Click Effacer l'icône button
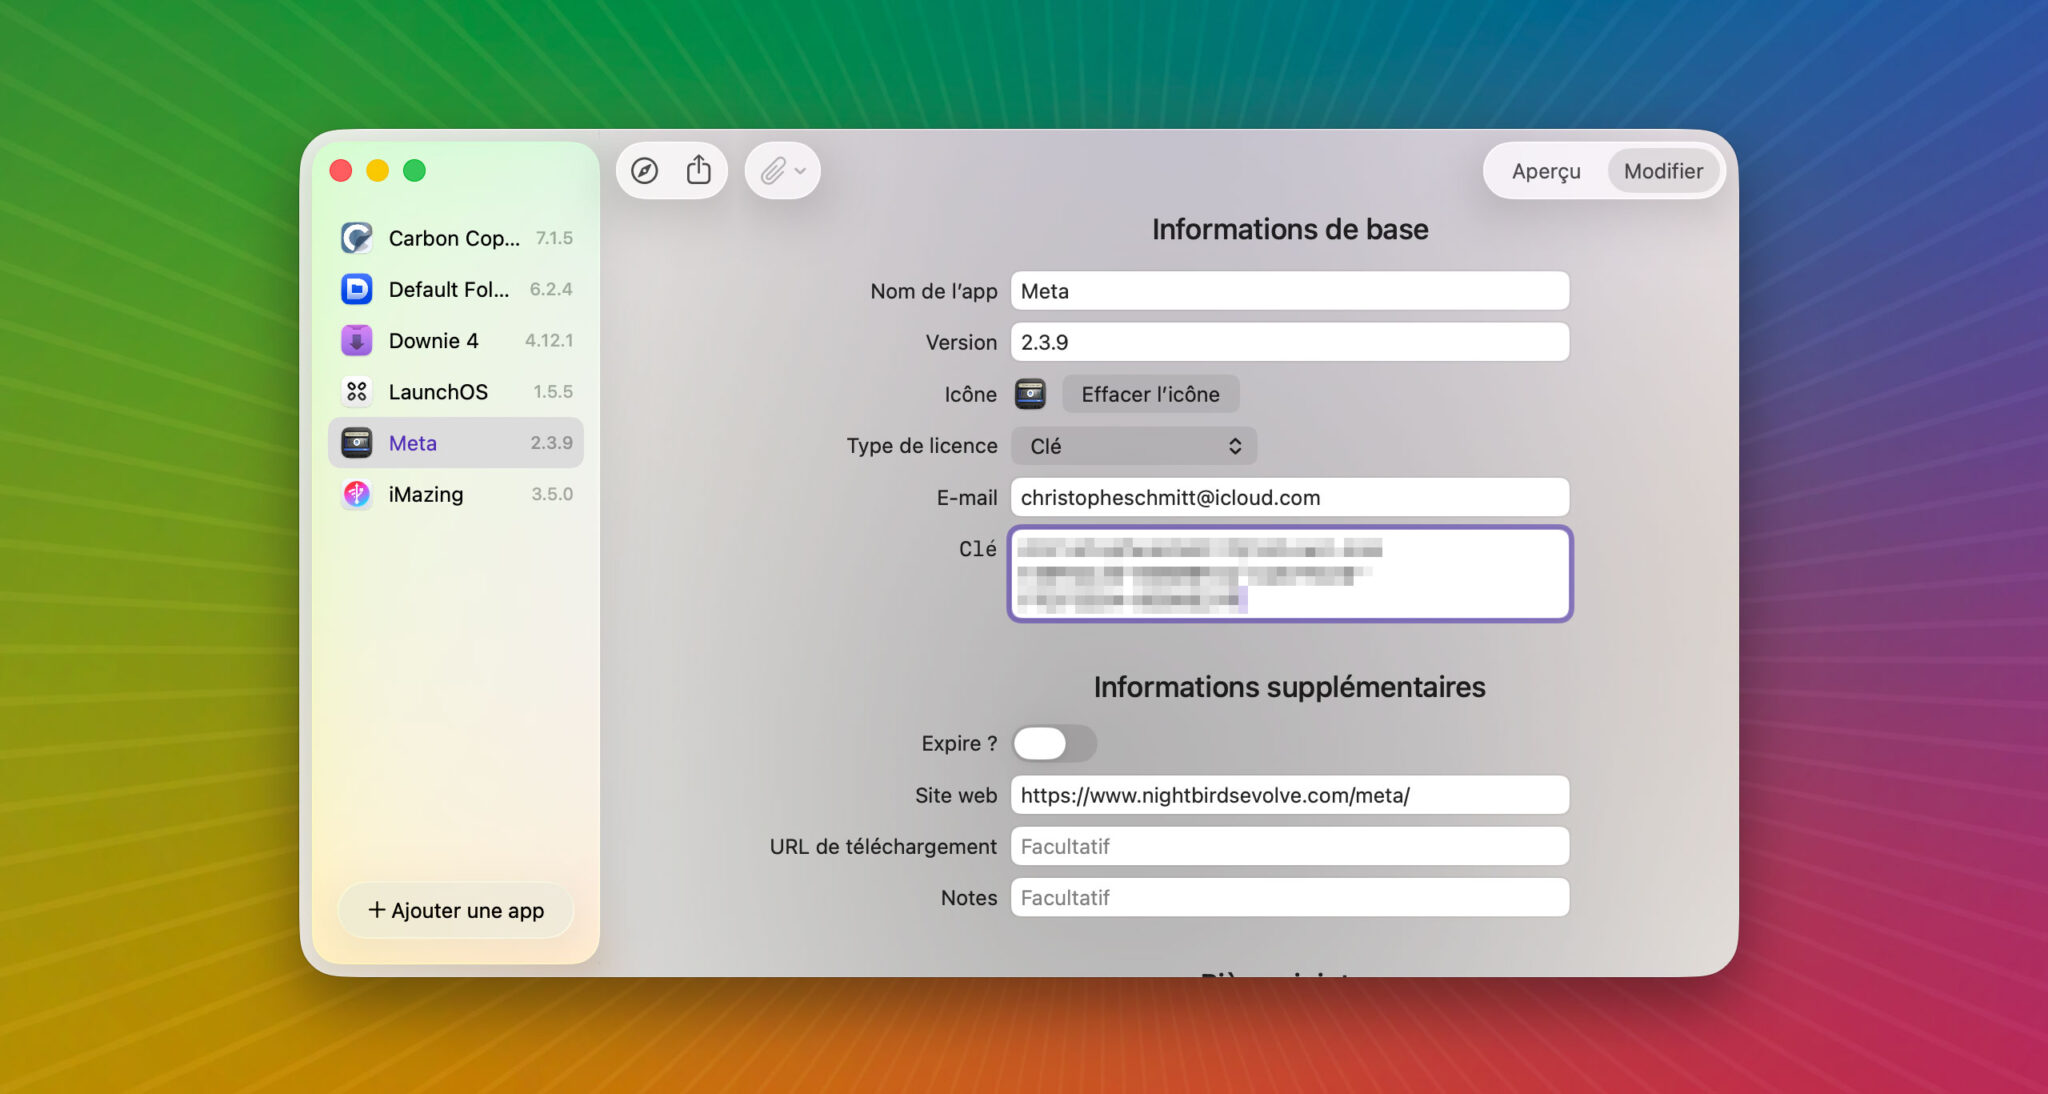This screenshot has height=1094, width=2048. click(x=1150, y=394)
